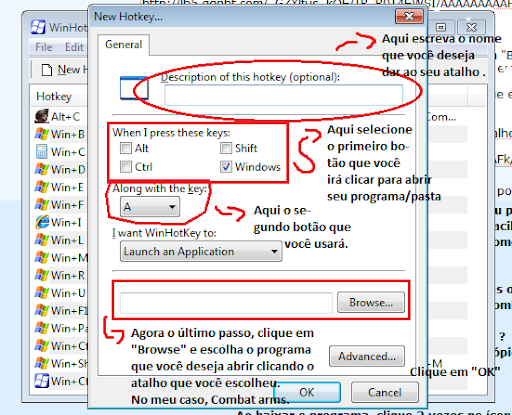Click the WinHotKey title bar logo
This screenshot has width=512, height=415.
pos(38,27)
